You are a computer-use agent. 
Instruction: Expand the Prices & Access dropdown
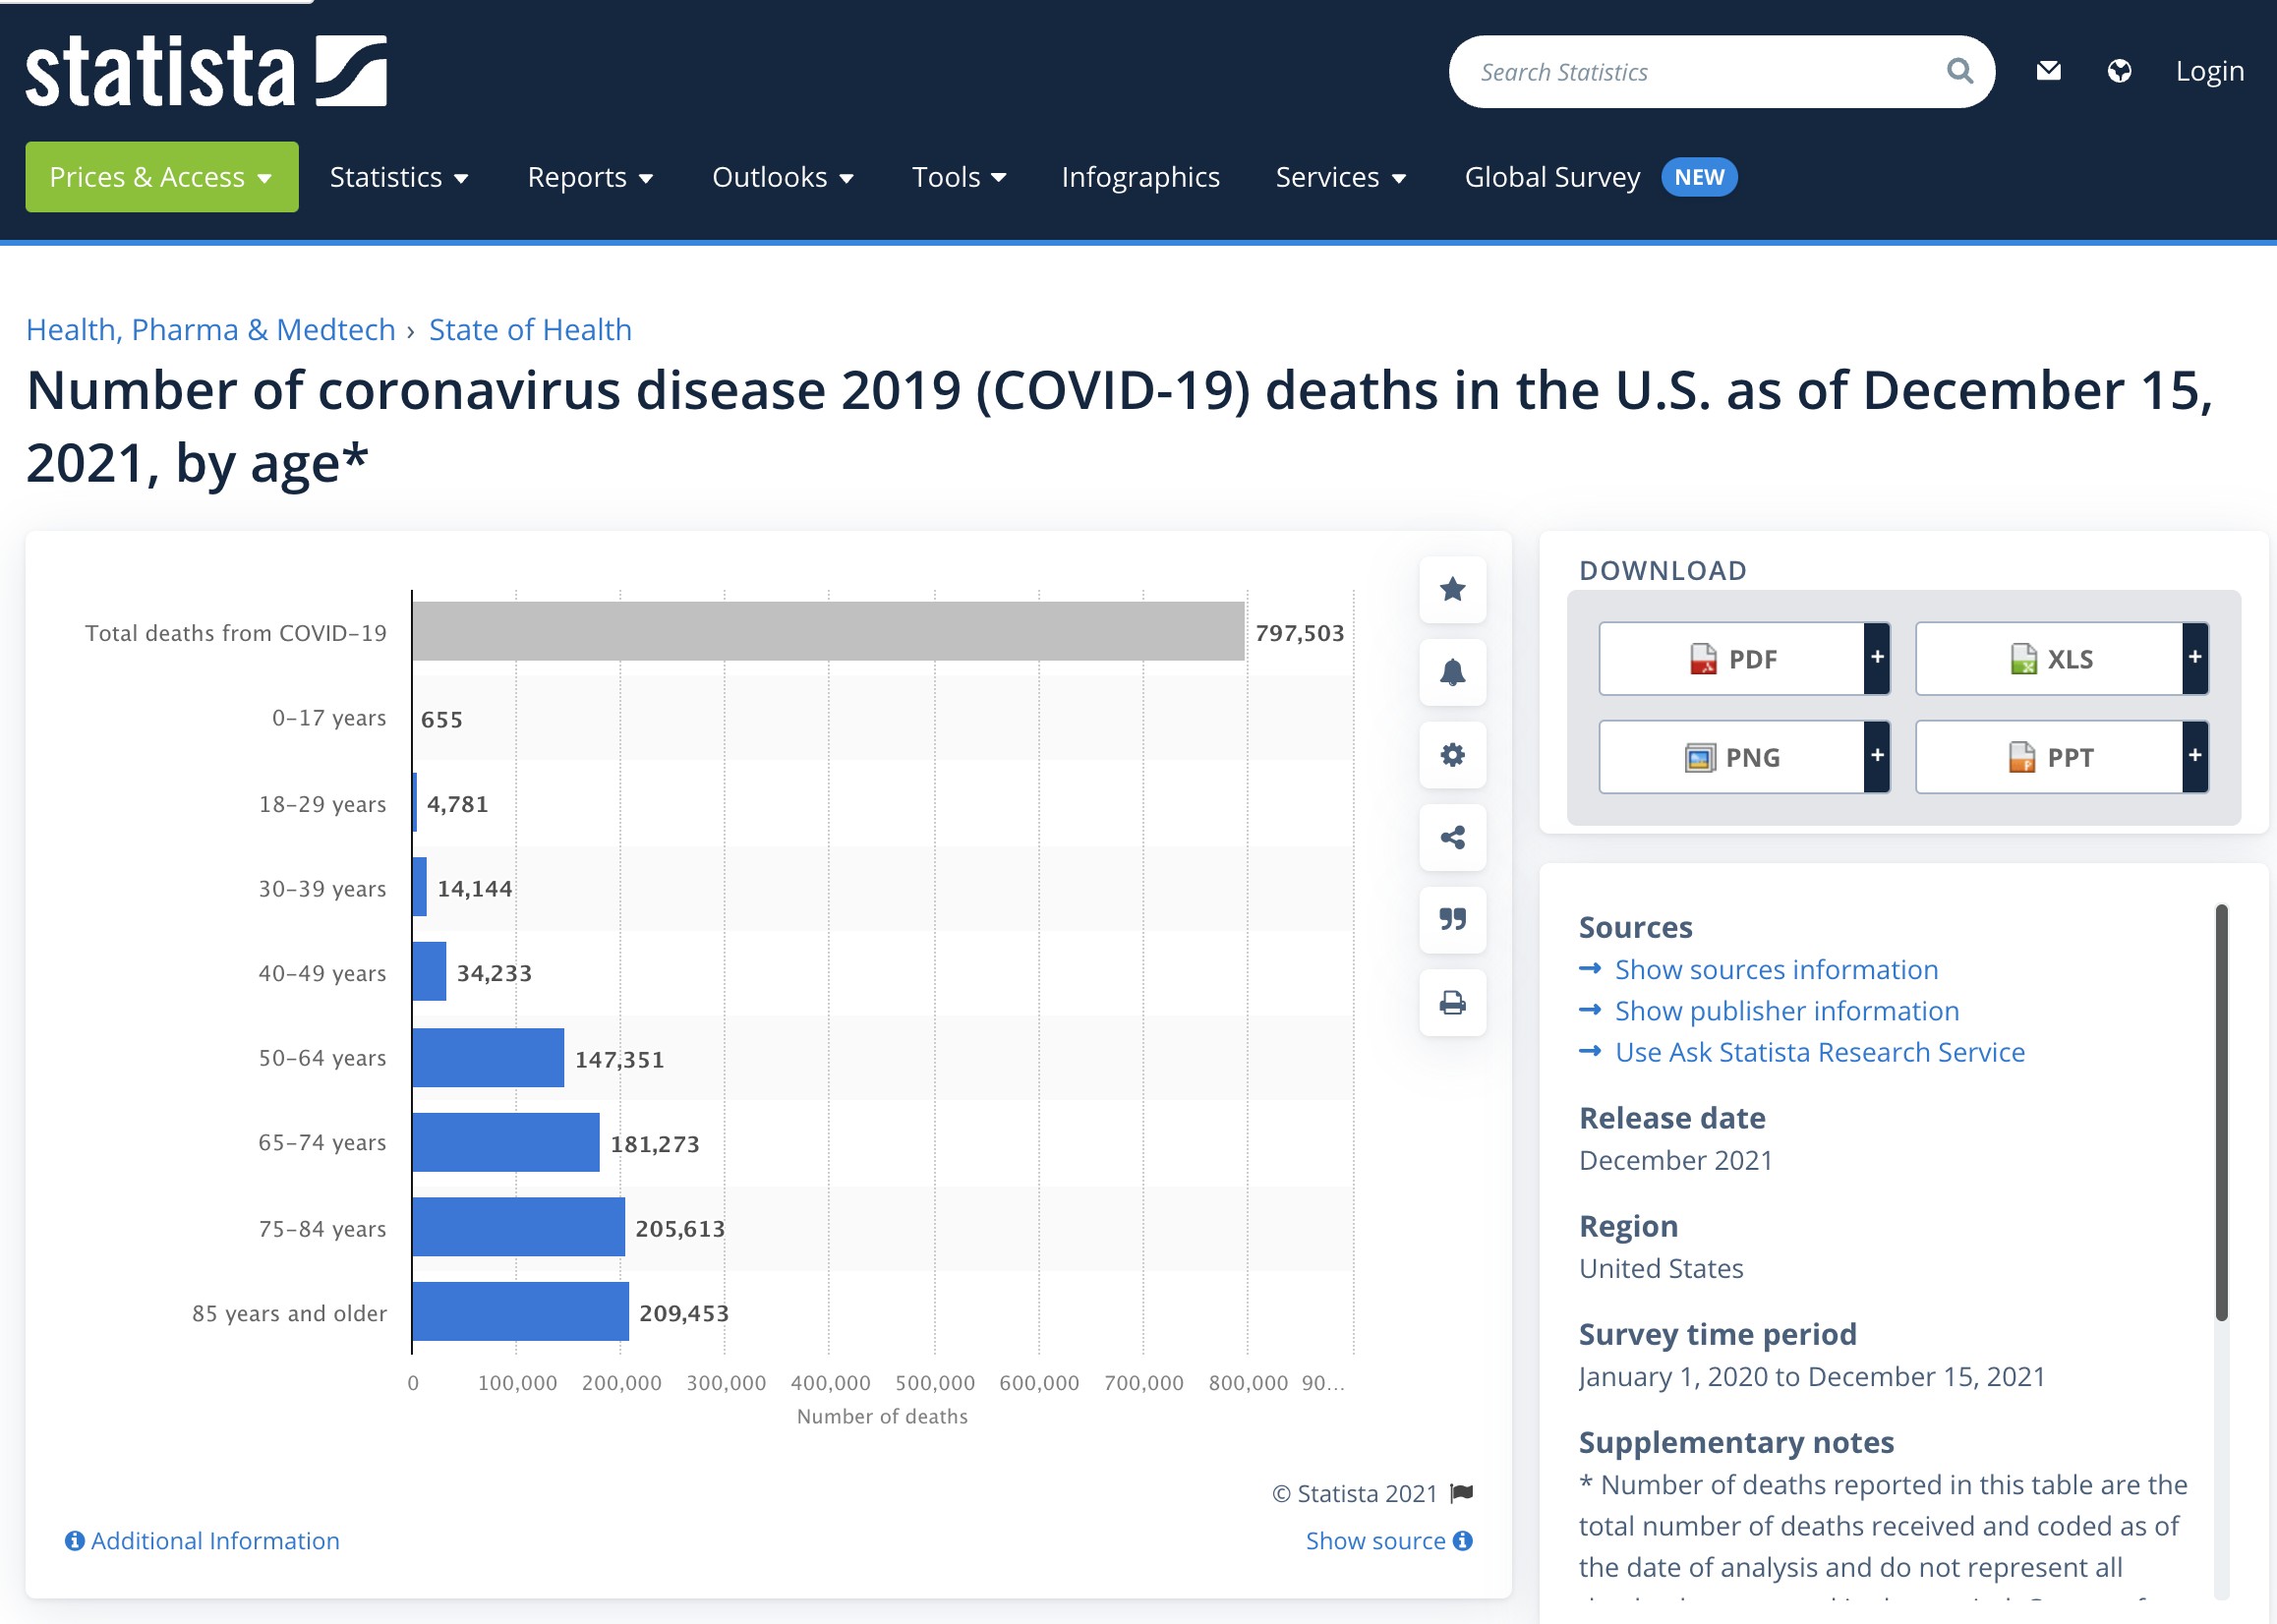(161, 177)
